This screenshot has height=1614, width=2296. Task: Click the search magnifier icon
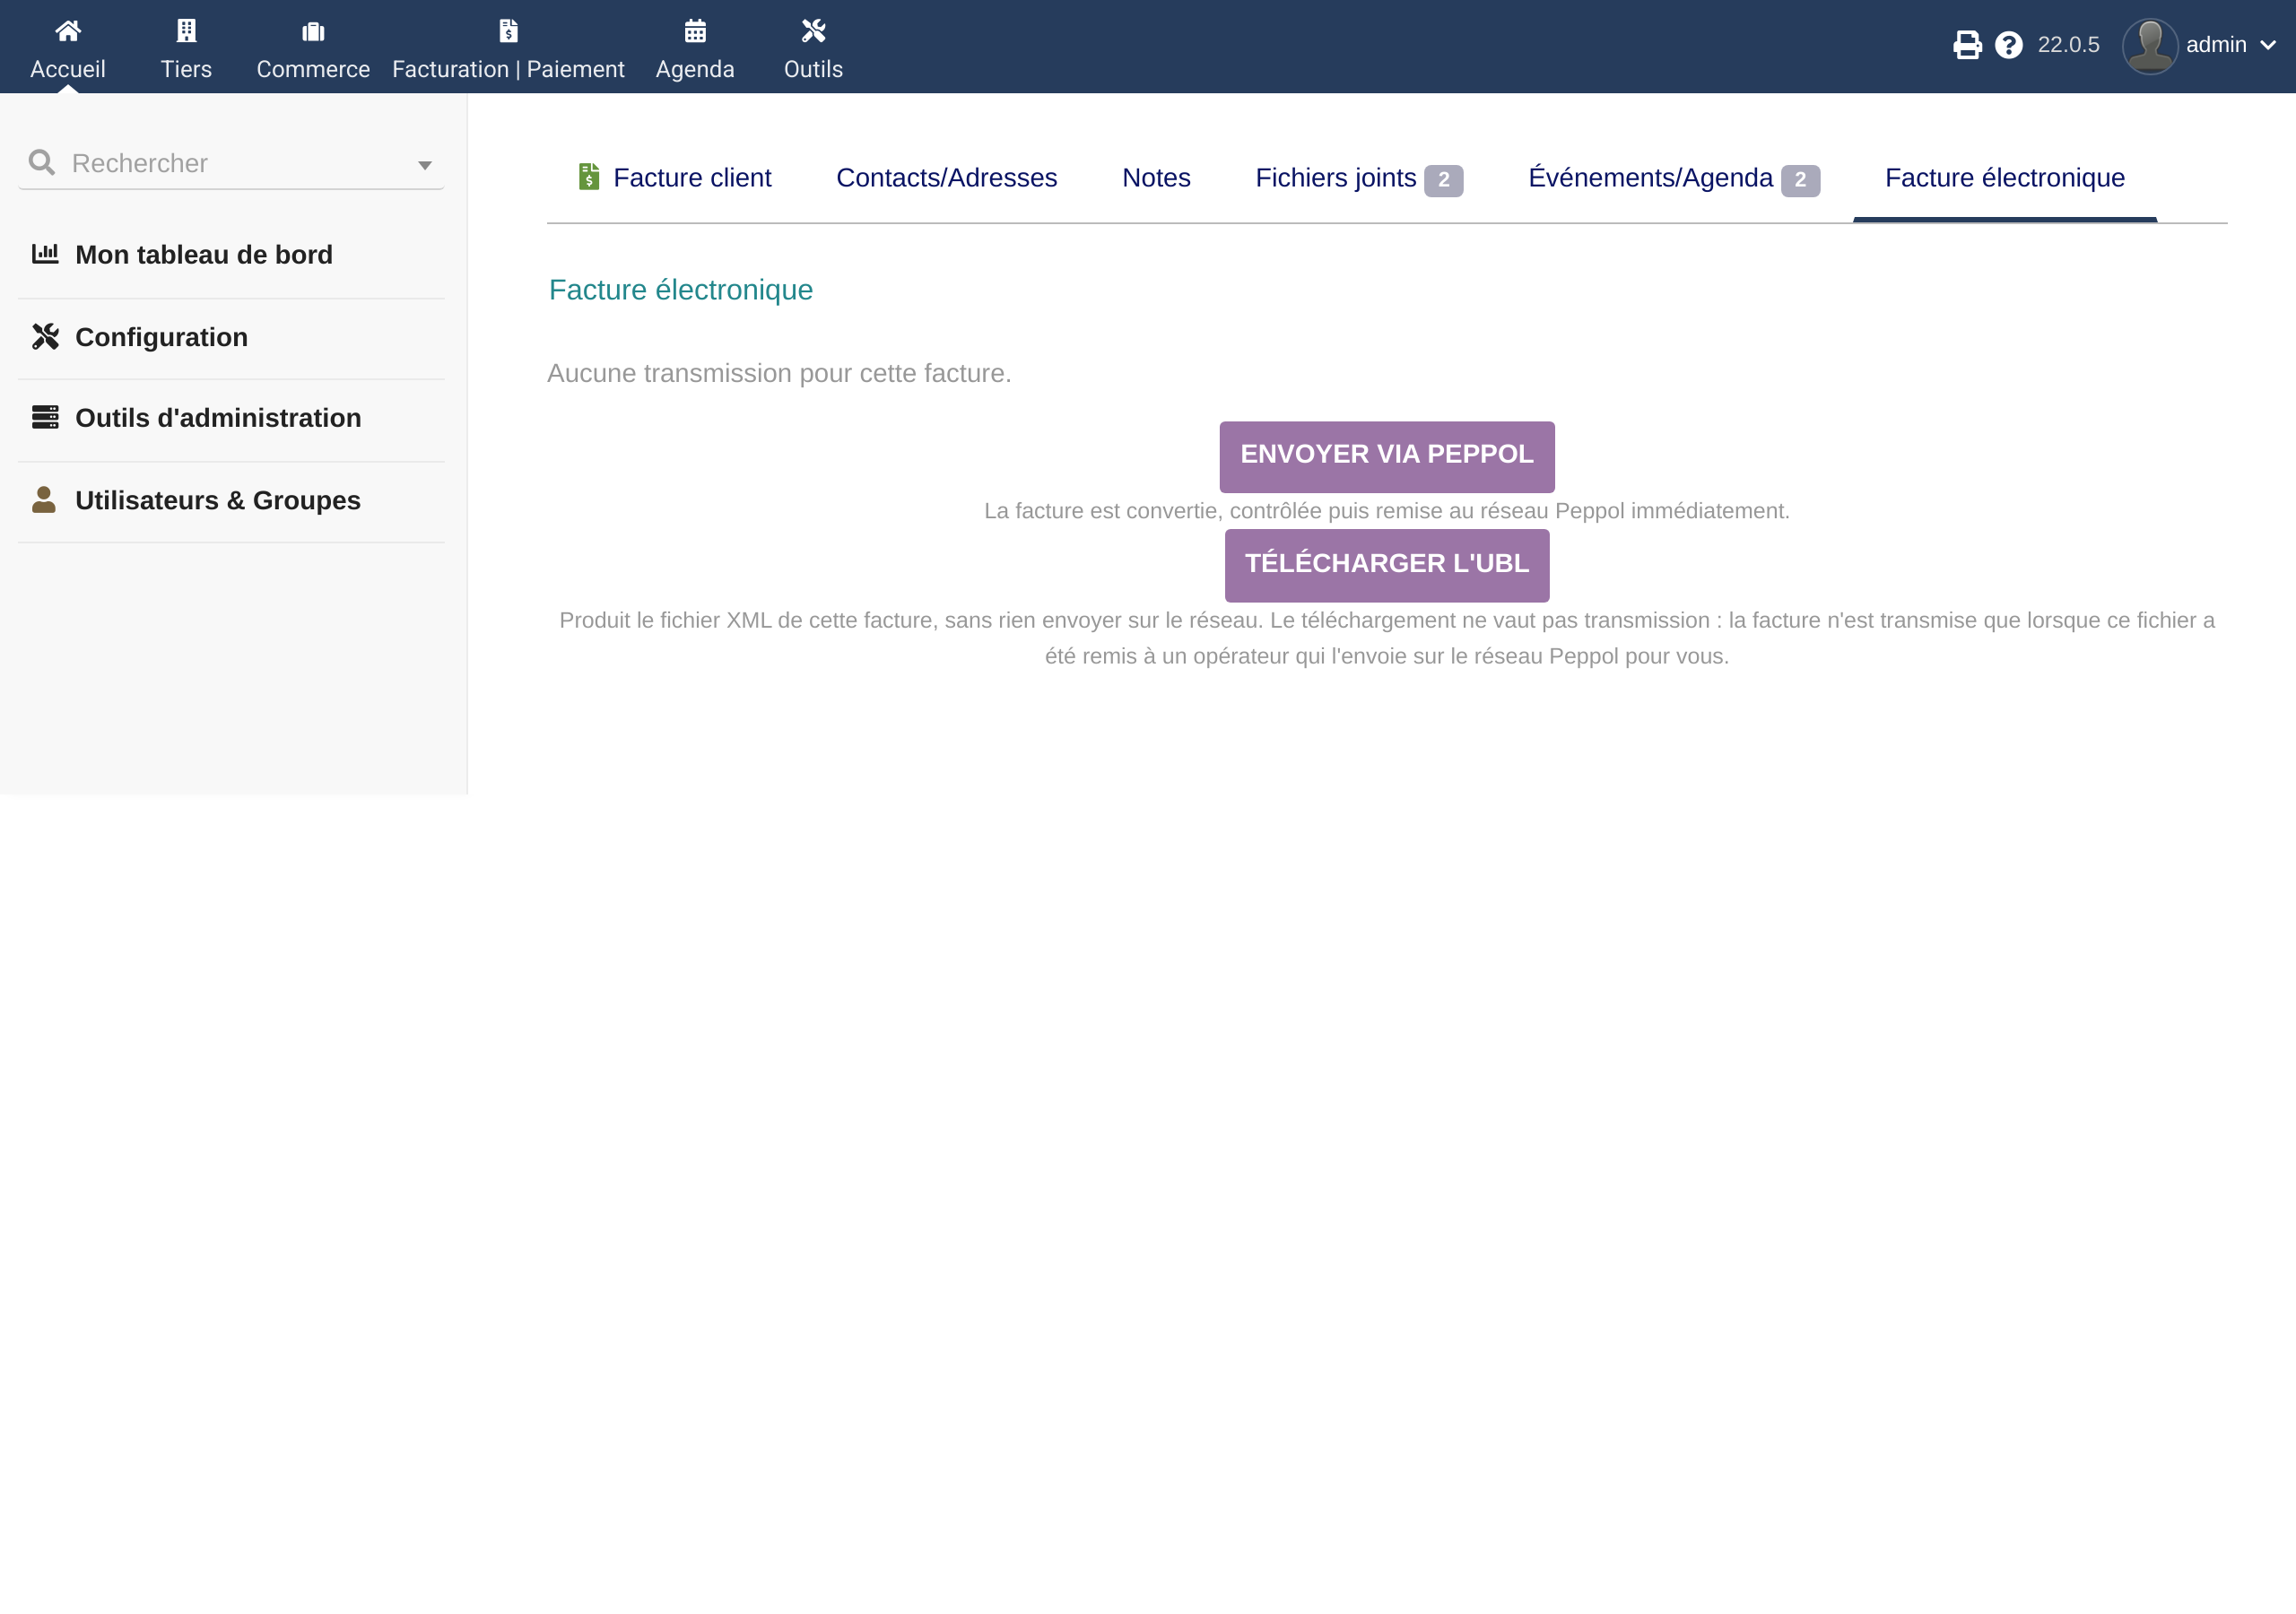point(42,162)
